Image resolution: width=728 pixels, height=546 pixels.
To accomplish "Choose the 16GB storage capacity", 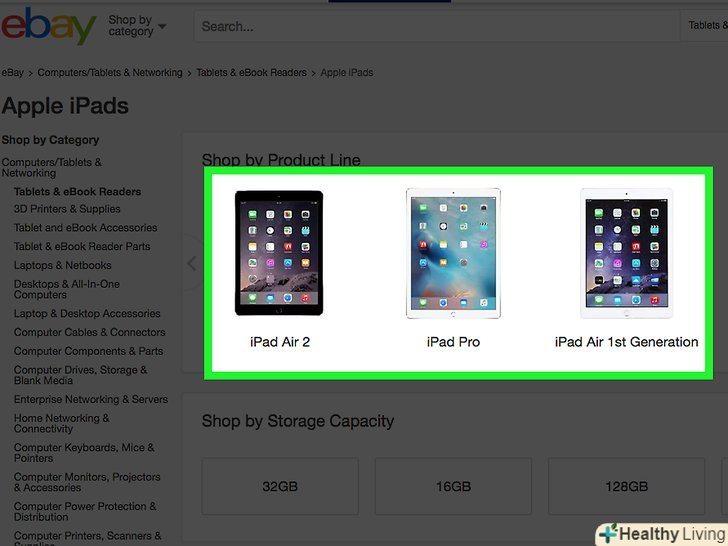I will [x=453, y=486].
